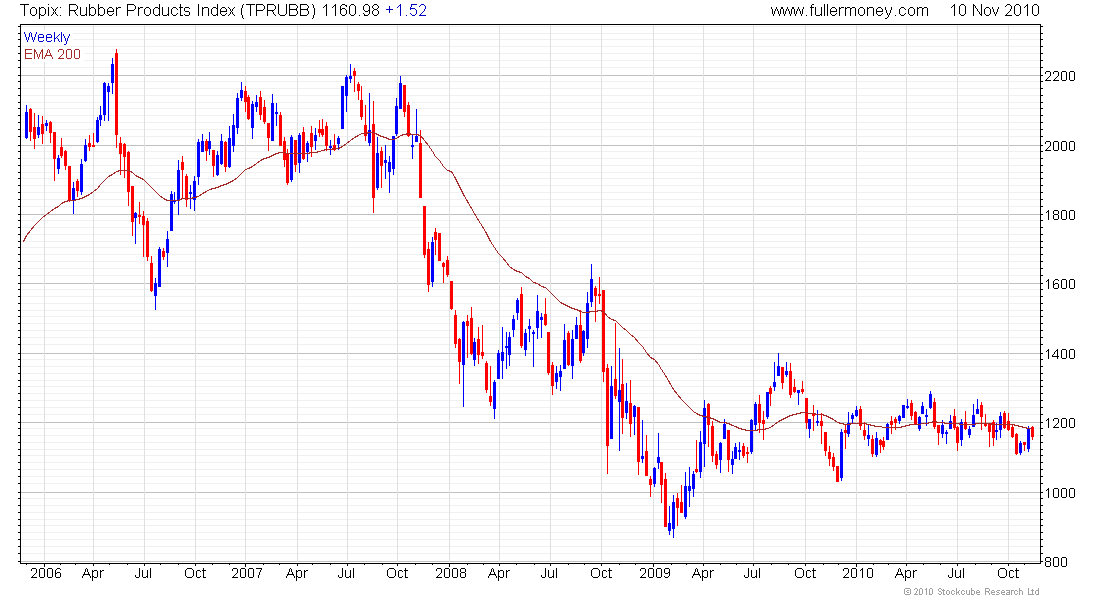Viewport: 1100px width, 600px height.
Task: Click the 2008 x-axis year label
Action: [450, 573]
